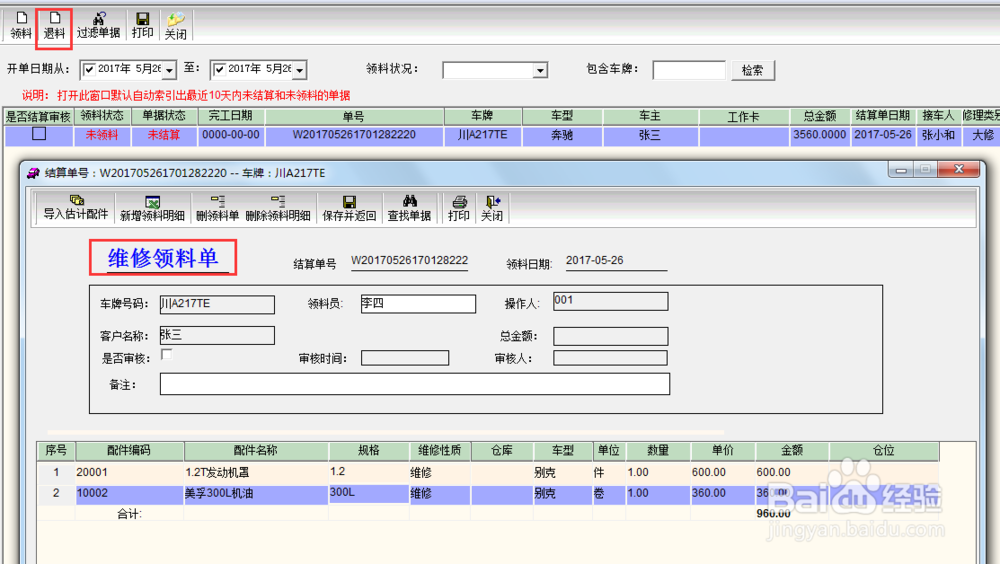This screenshot has height=564, width=1000.
Task: Check the 是否结算审核 box in the order row
Action: click(39, 134)
